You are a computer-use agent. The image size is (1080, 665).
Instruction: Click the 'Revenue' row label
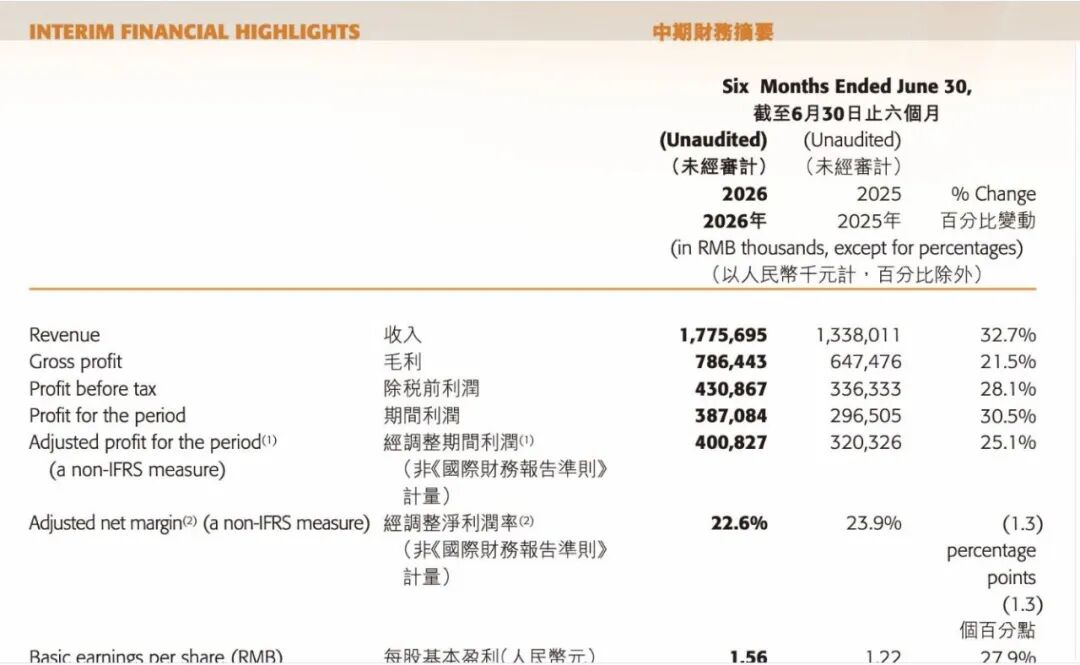click(64, 335)
